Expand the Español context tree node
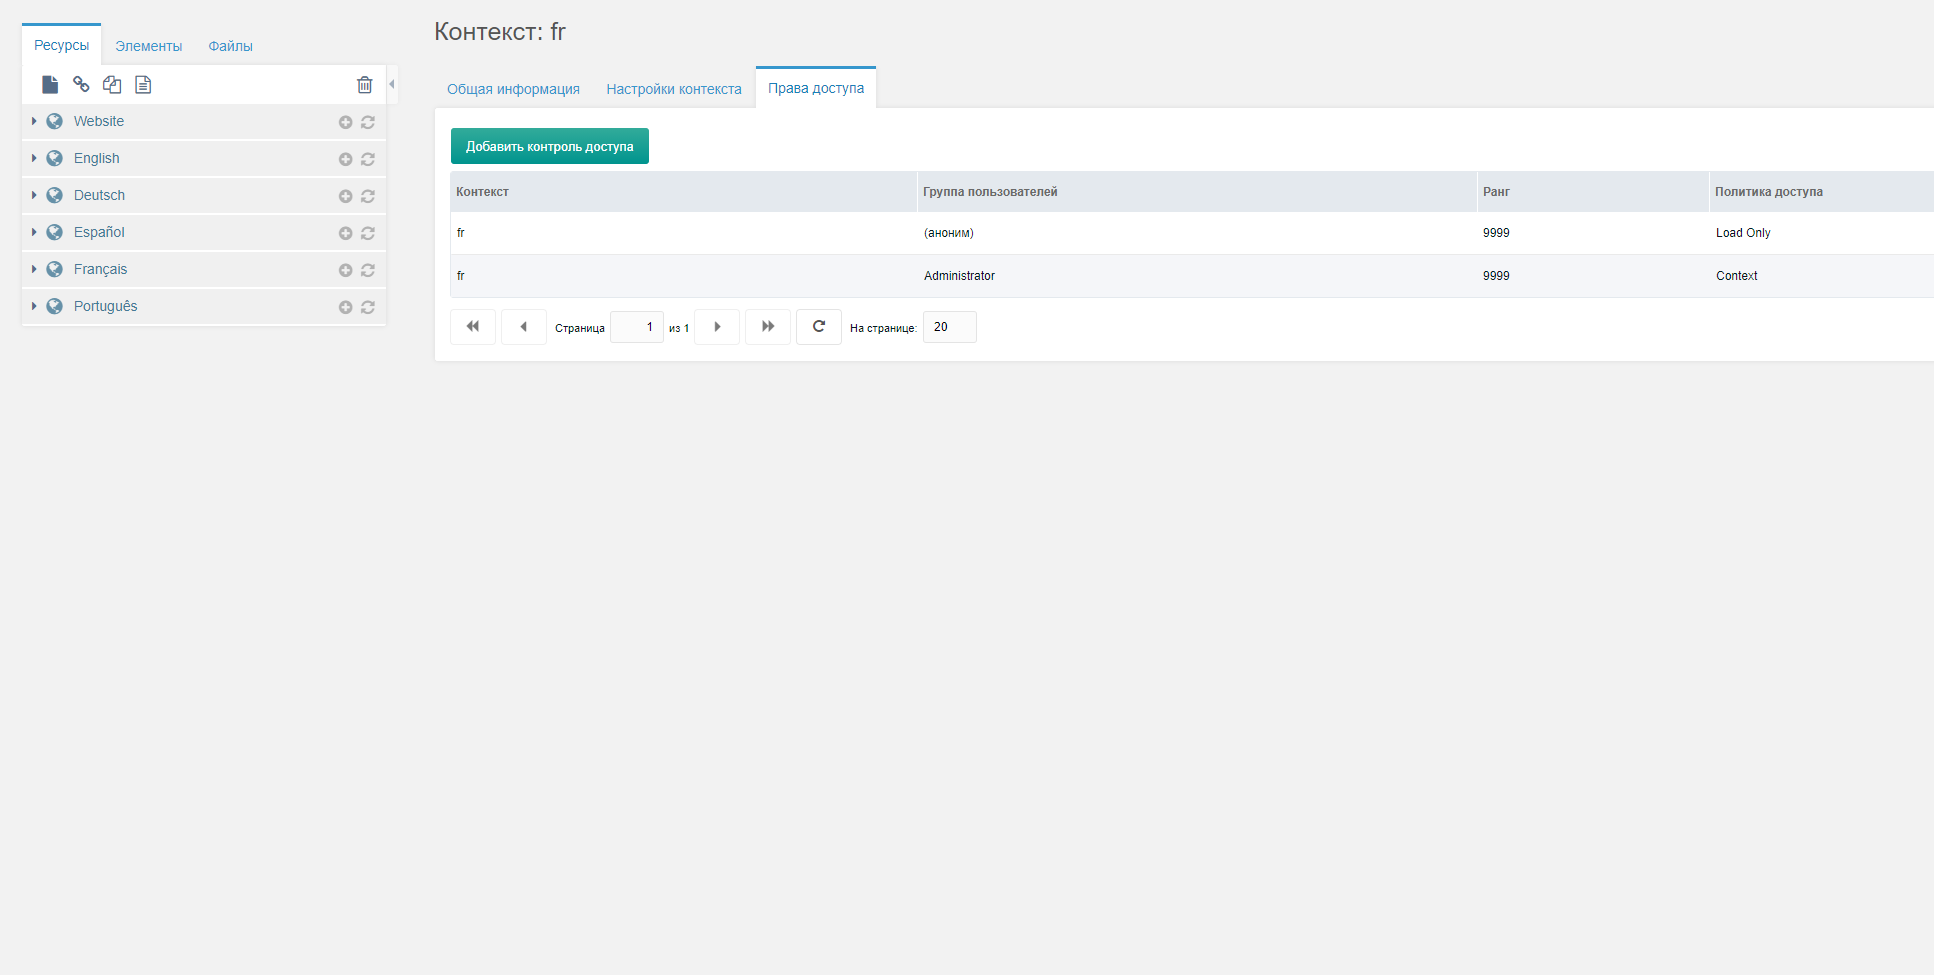Viewport: 1934px width, 975px height. pyautogui.click(x=34, y=232)
